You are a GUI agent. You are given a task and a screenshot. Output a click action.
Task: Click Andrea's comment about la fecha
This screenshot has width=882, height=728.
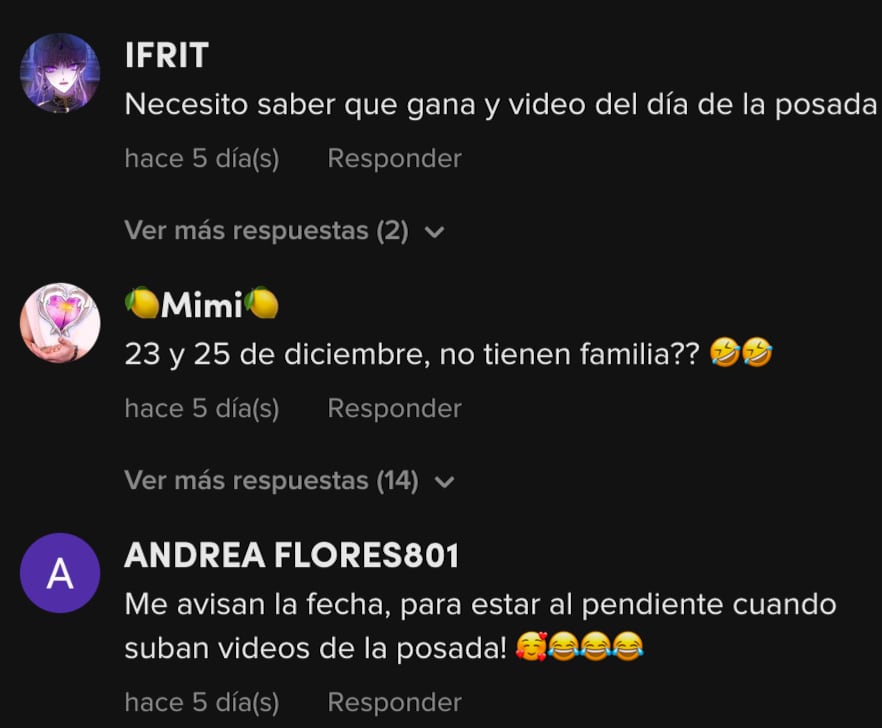click(x=480, y=626)
